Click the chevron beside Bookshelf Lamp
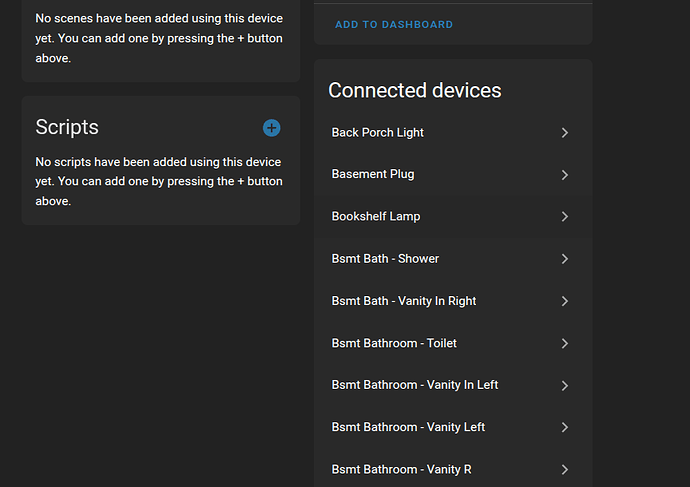690x487 pixels. [x=565, y=216]
